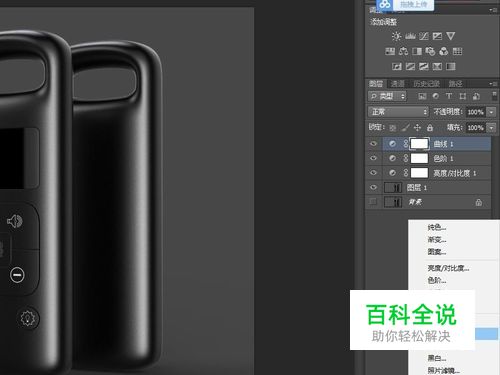Choose 亮度/对比度... from the popup menu
The height and width of the screenshot is (375, 500).
(x=448, y=268)
